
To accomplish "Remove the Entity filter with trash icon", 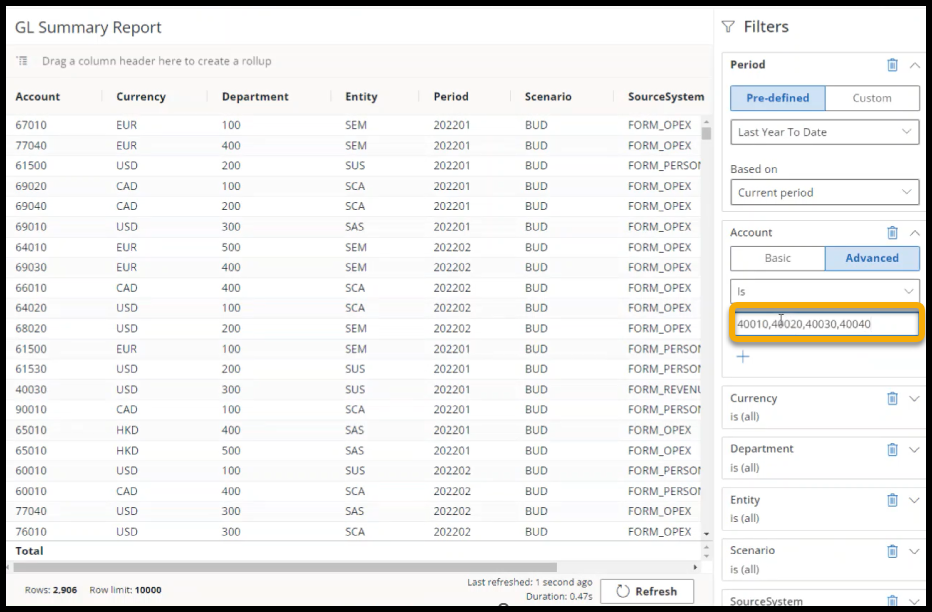I will 892,500.
